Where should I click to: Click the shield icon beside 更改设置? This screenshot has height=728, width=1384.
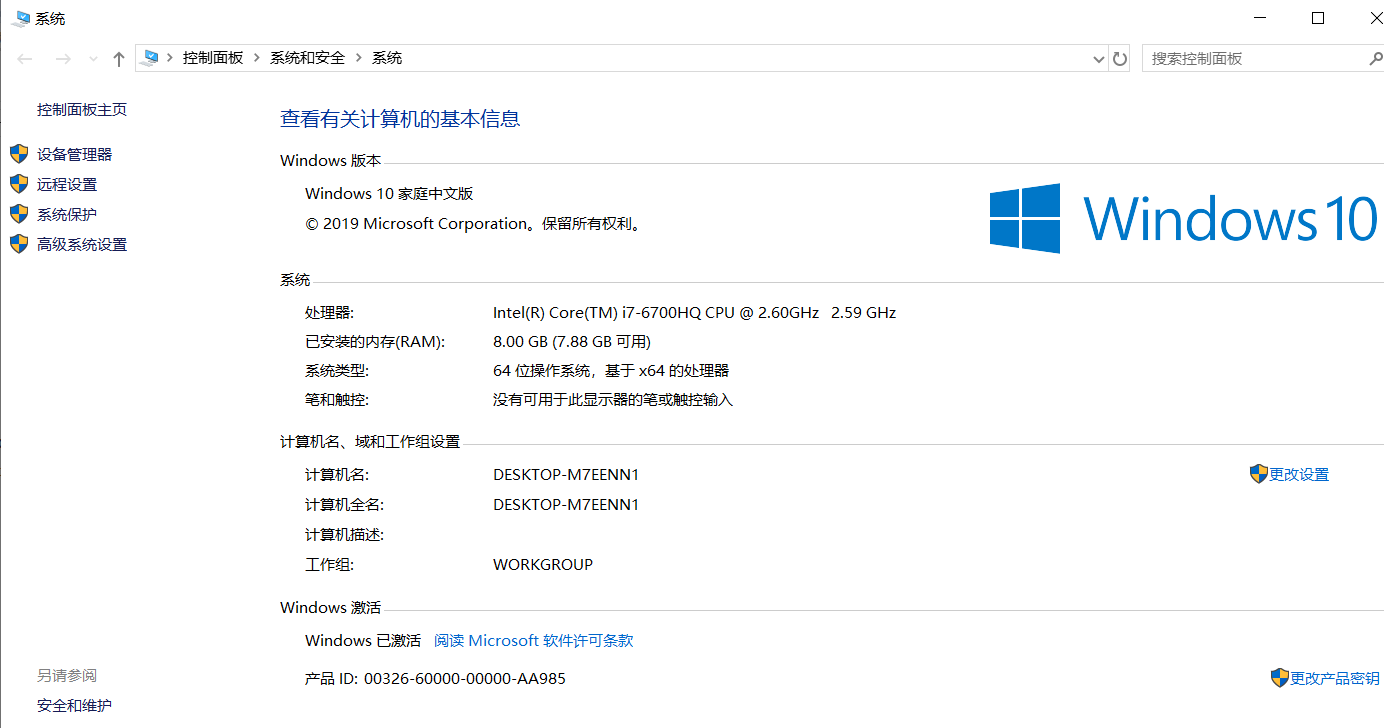click(1259, 474)
